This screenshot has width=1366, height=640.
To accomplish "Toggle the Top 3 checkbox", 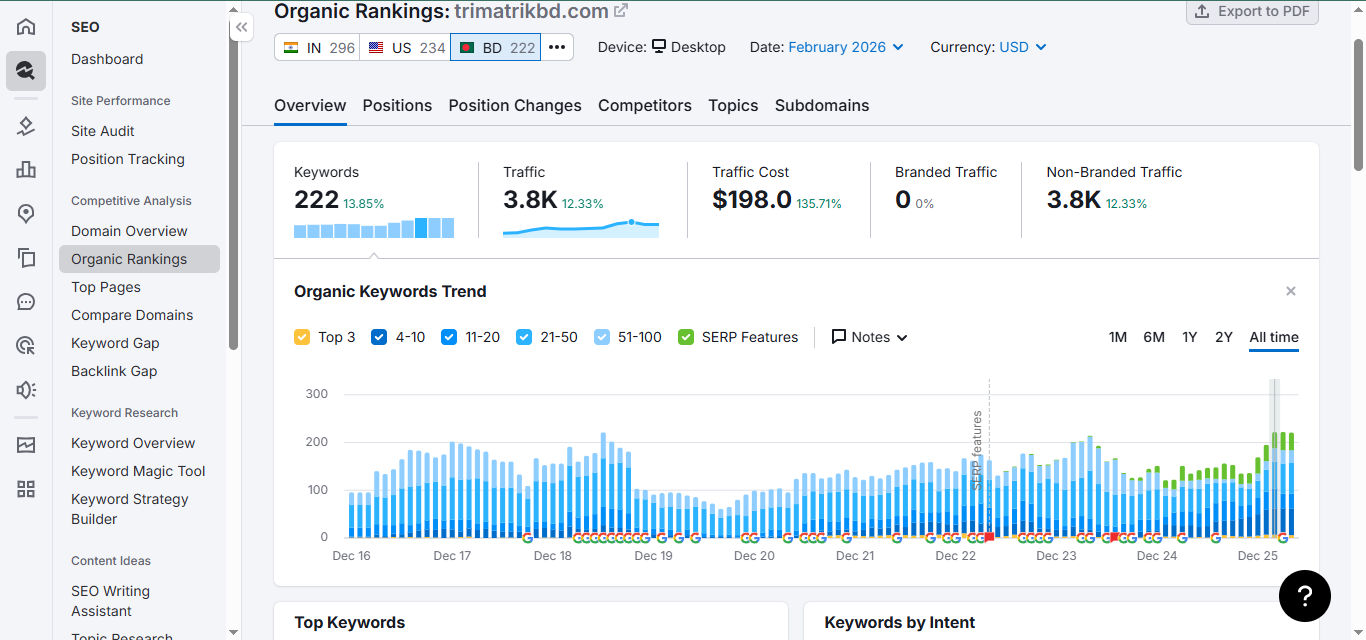I will (302, 337).
